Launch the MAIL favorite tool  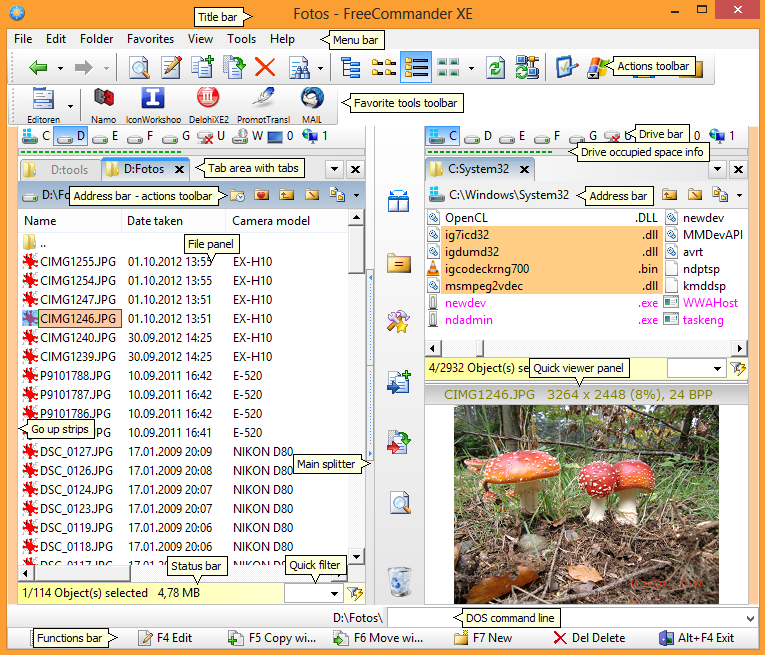(312, 98)
